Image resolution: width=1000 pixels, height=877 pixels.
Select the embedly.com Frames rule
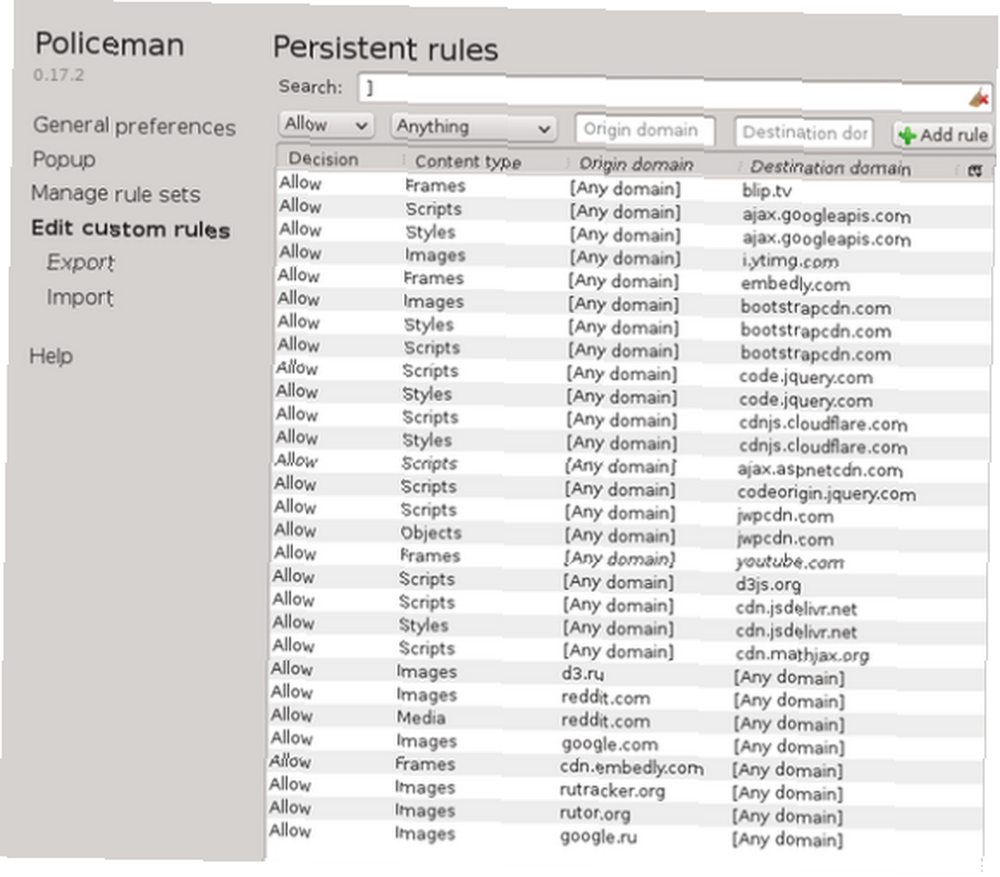633,280
